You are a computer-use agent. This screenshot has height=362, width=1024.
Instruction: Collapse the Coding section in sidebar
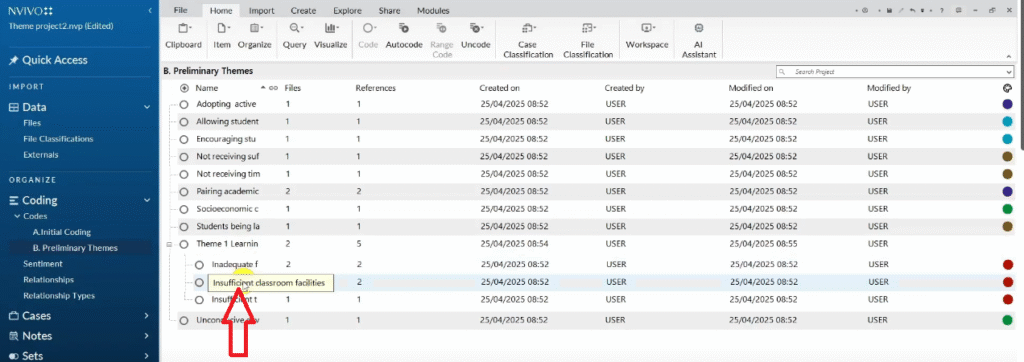147,201
